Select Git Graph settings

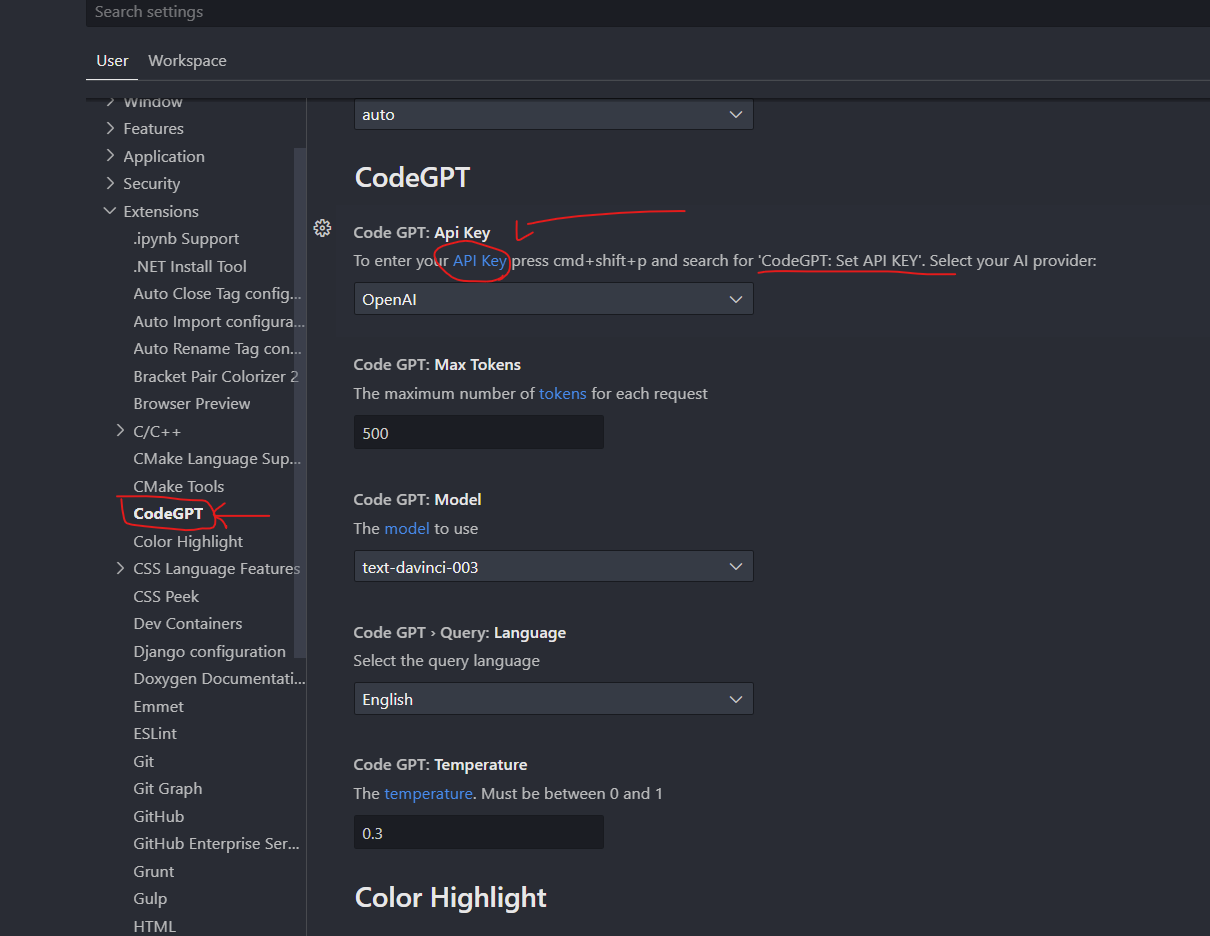click(x=168, y=788)
